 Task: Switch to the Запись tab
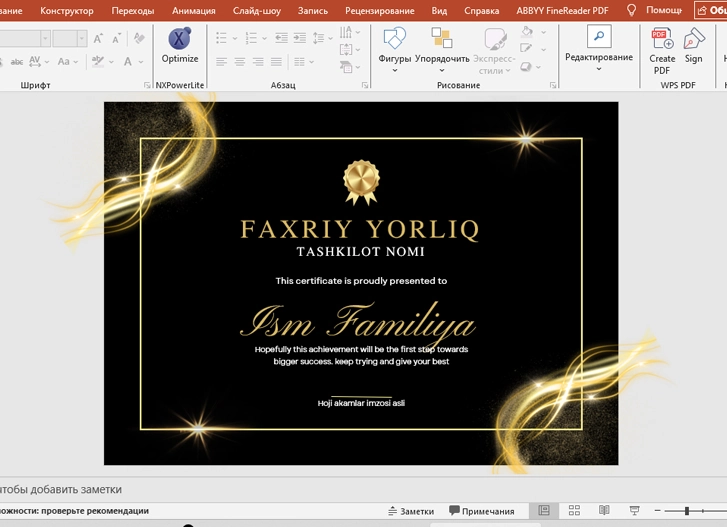click(x=312, y=11)
